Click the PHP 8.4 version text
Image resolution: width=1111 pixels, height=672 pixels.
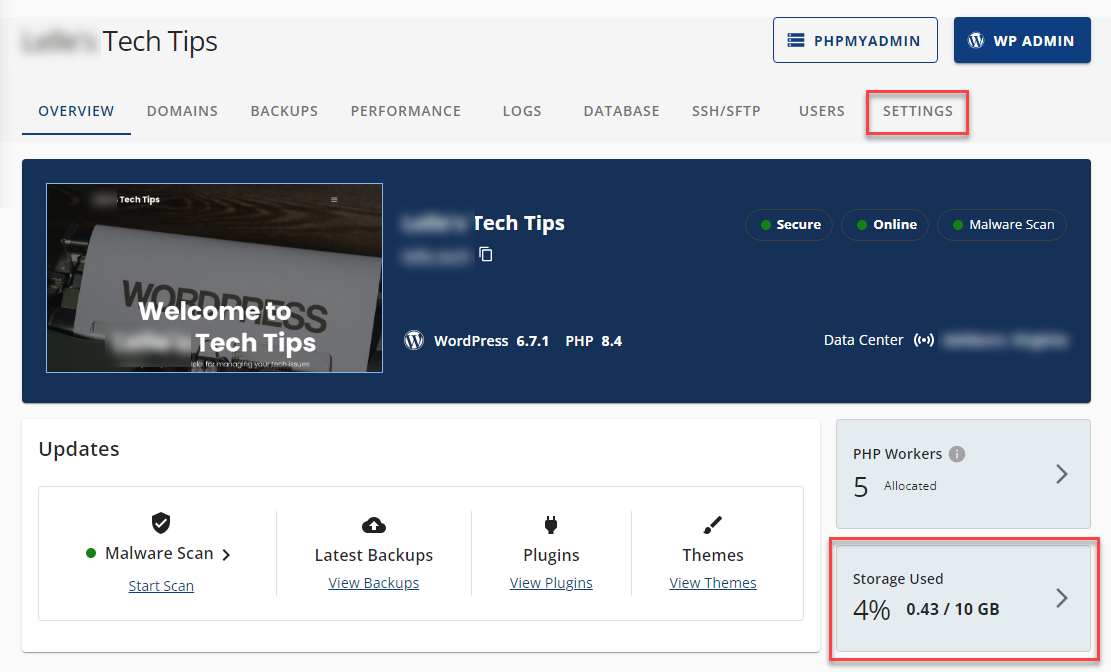click(594, 341)
